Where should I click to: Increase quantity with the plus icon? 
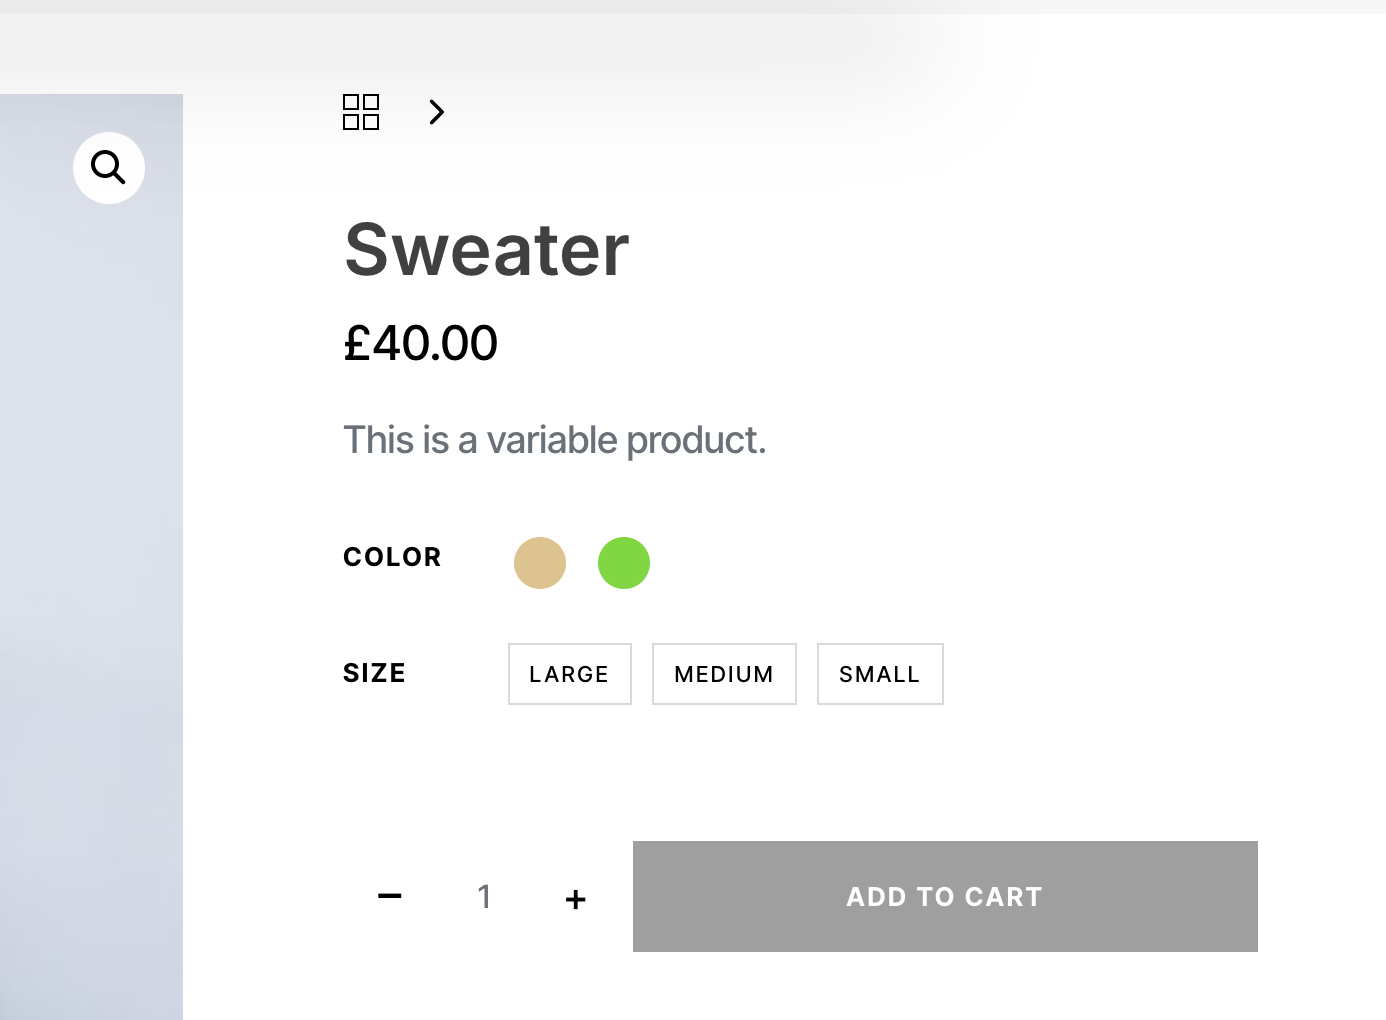coord(575,899)
